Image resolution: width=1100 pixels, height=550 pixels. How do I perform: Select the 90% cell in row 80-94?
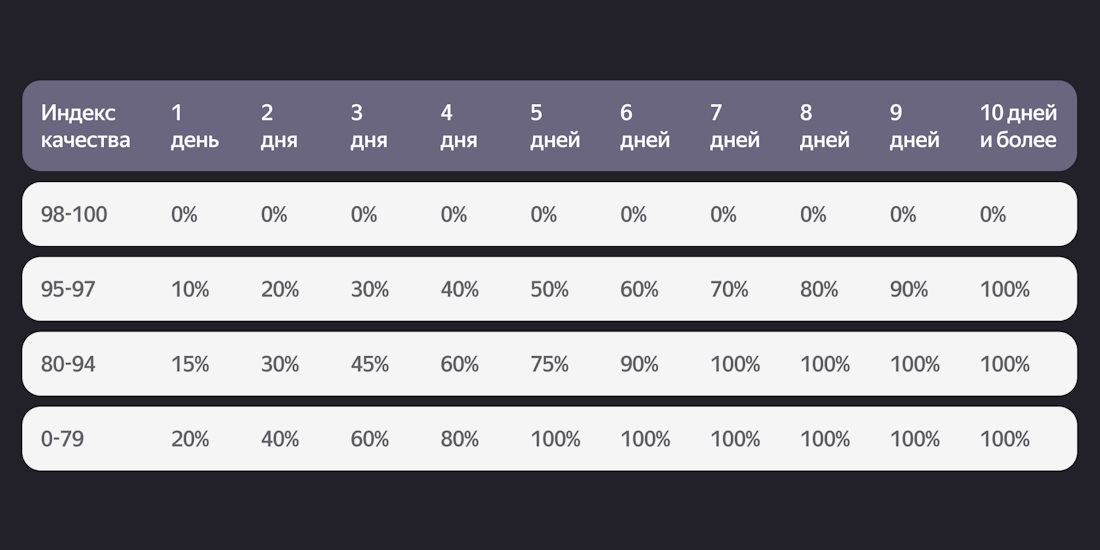click(x=639, y=364)
